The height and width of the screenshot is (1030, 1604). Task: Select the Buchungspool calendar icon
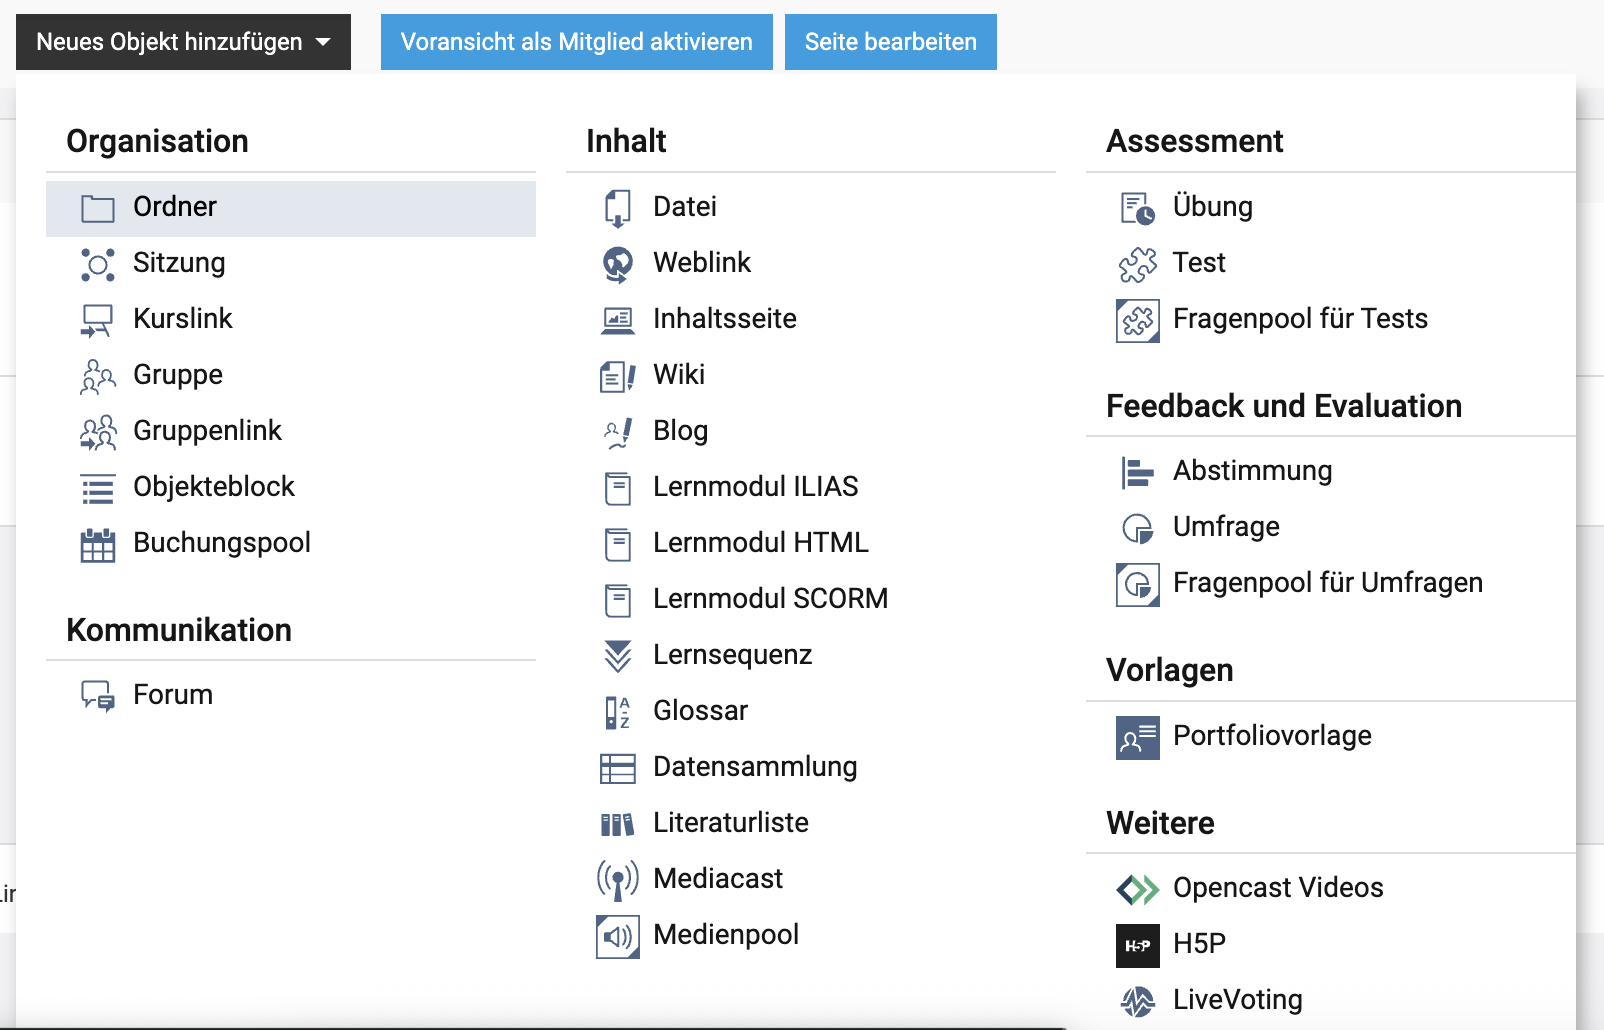pyautogui.click(x=98, y=544)
